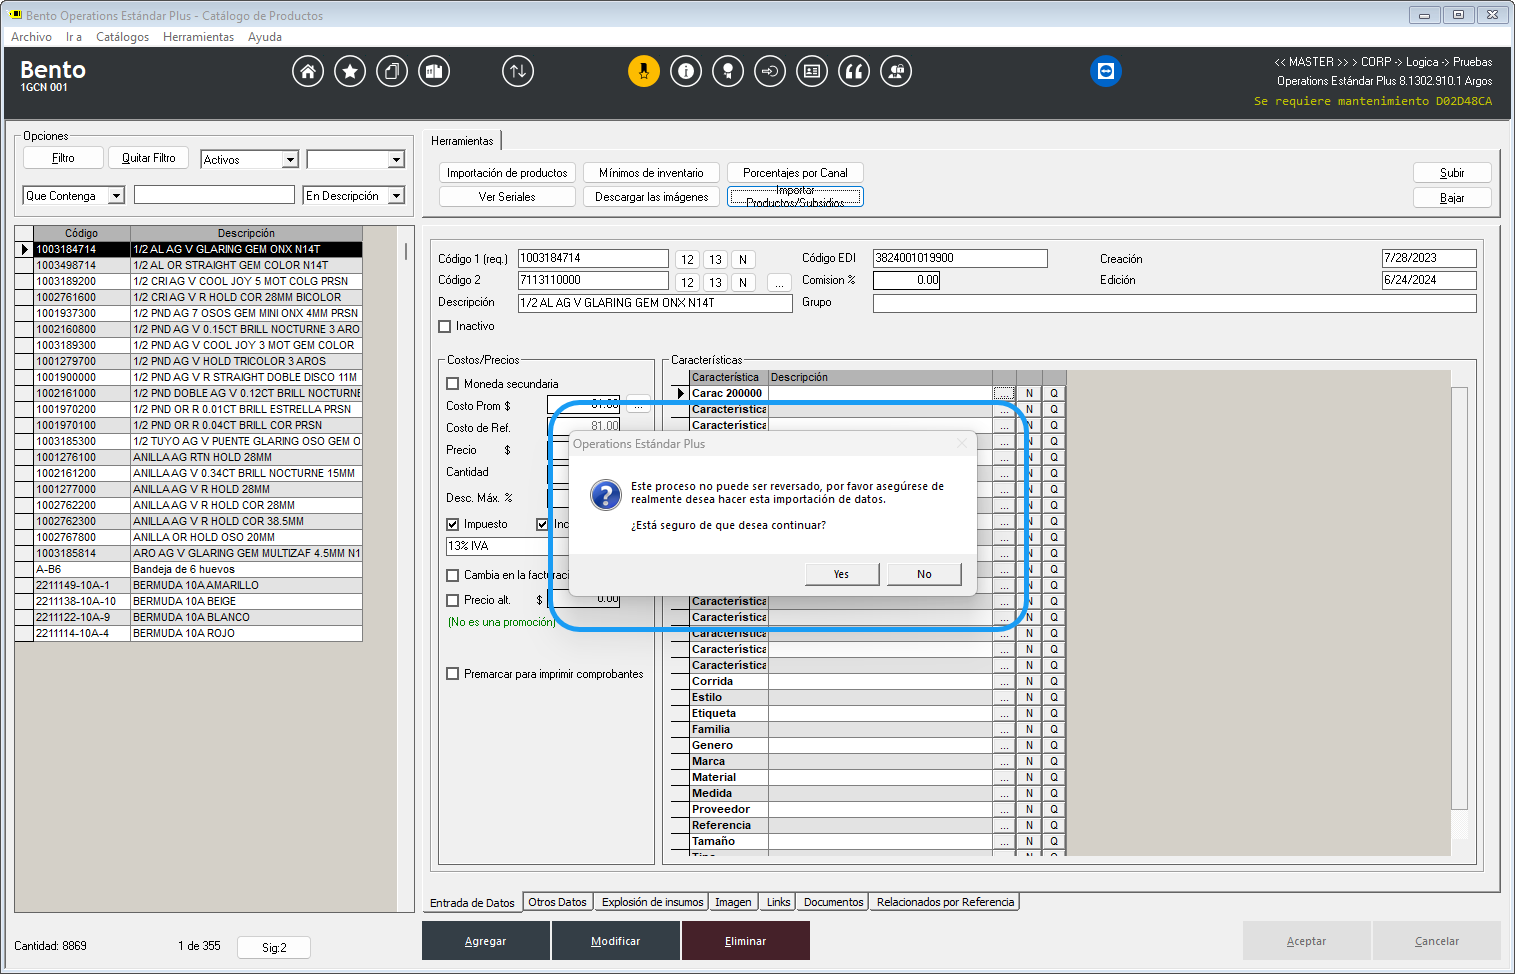Click the quotation marks toolbar icon
Viewport: 1515px width, 974px height.
(854, 71)
